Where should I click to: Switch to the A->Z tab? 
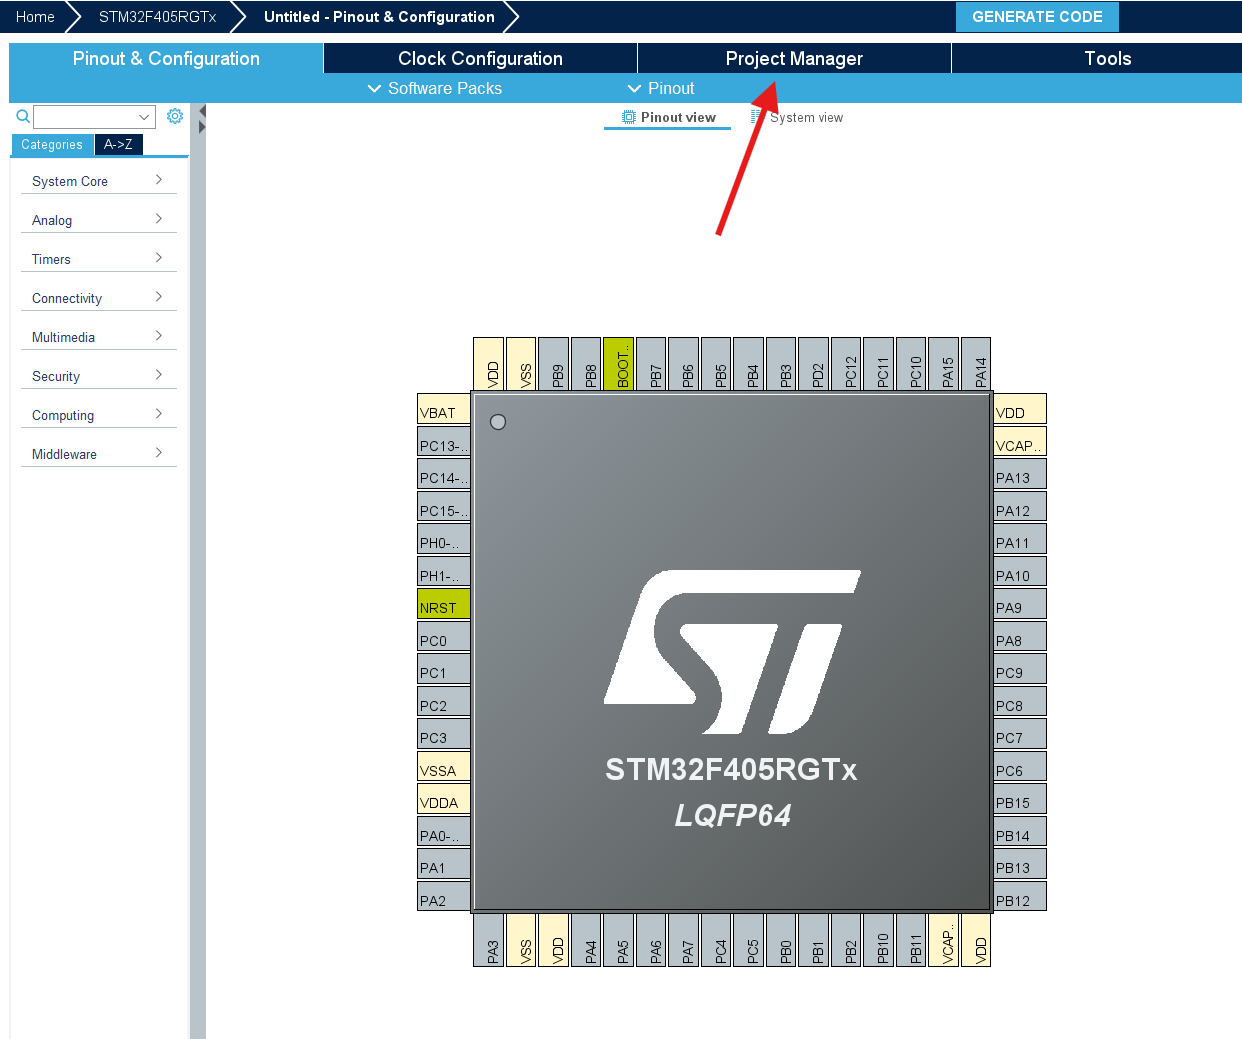pyautogui.click(x=118, y=145)
